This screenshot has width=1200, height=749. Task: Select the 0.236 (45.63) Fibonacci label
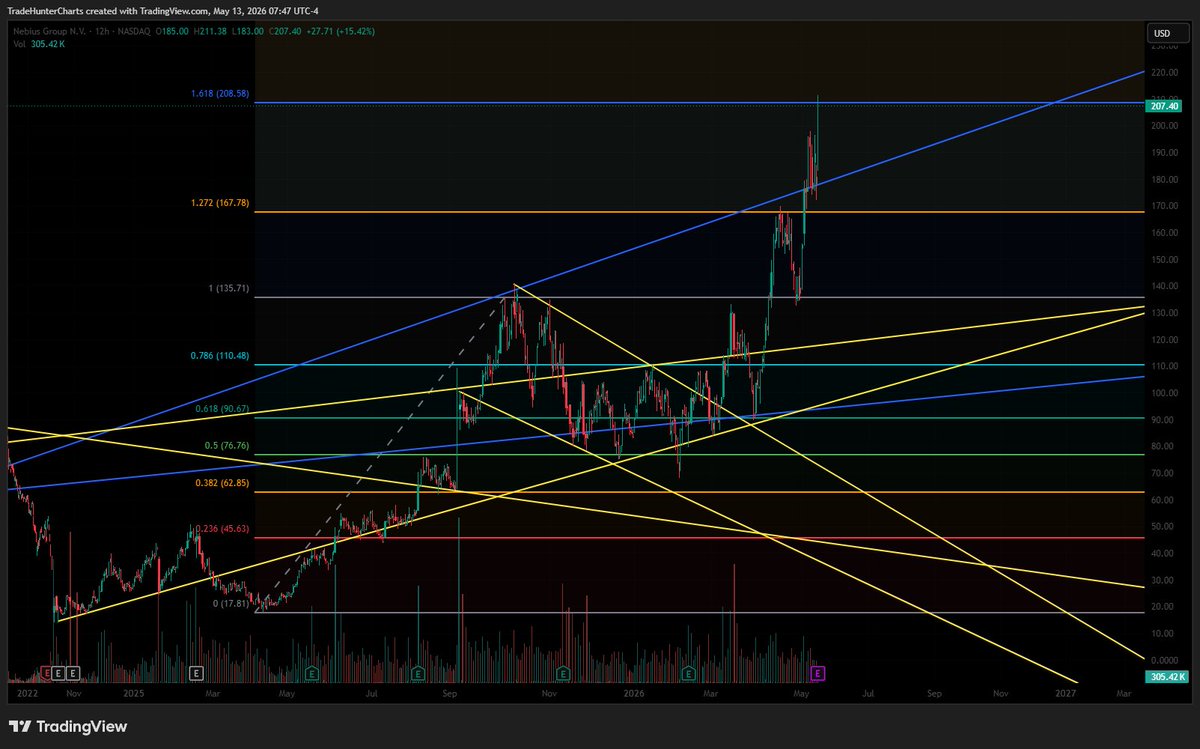point(222,529)
